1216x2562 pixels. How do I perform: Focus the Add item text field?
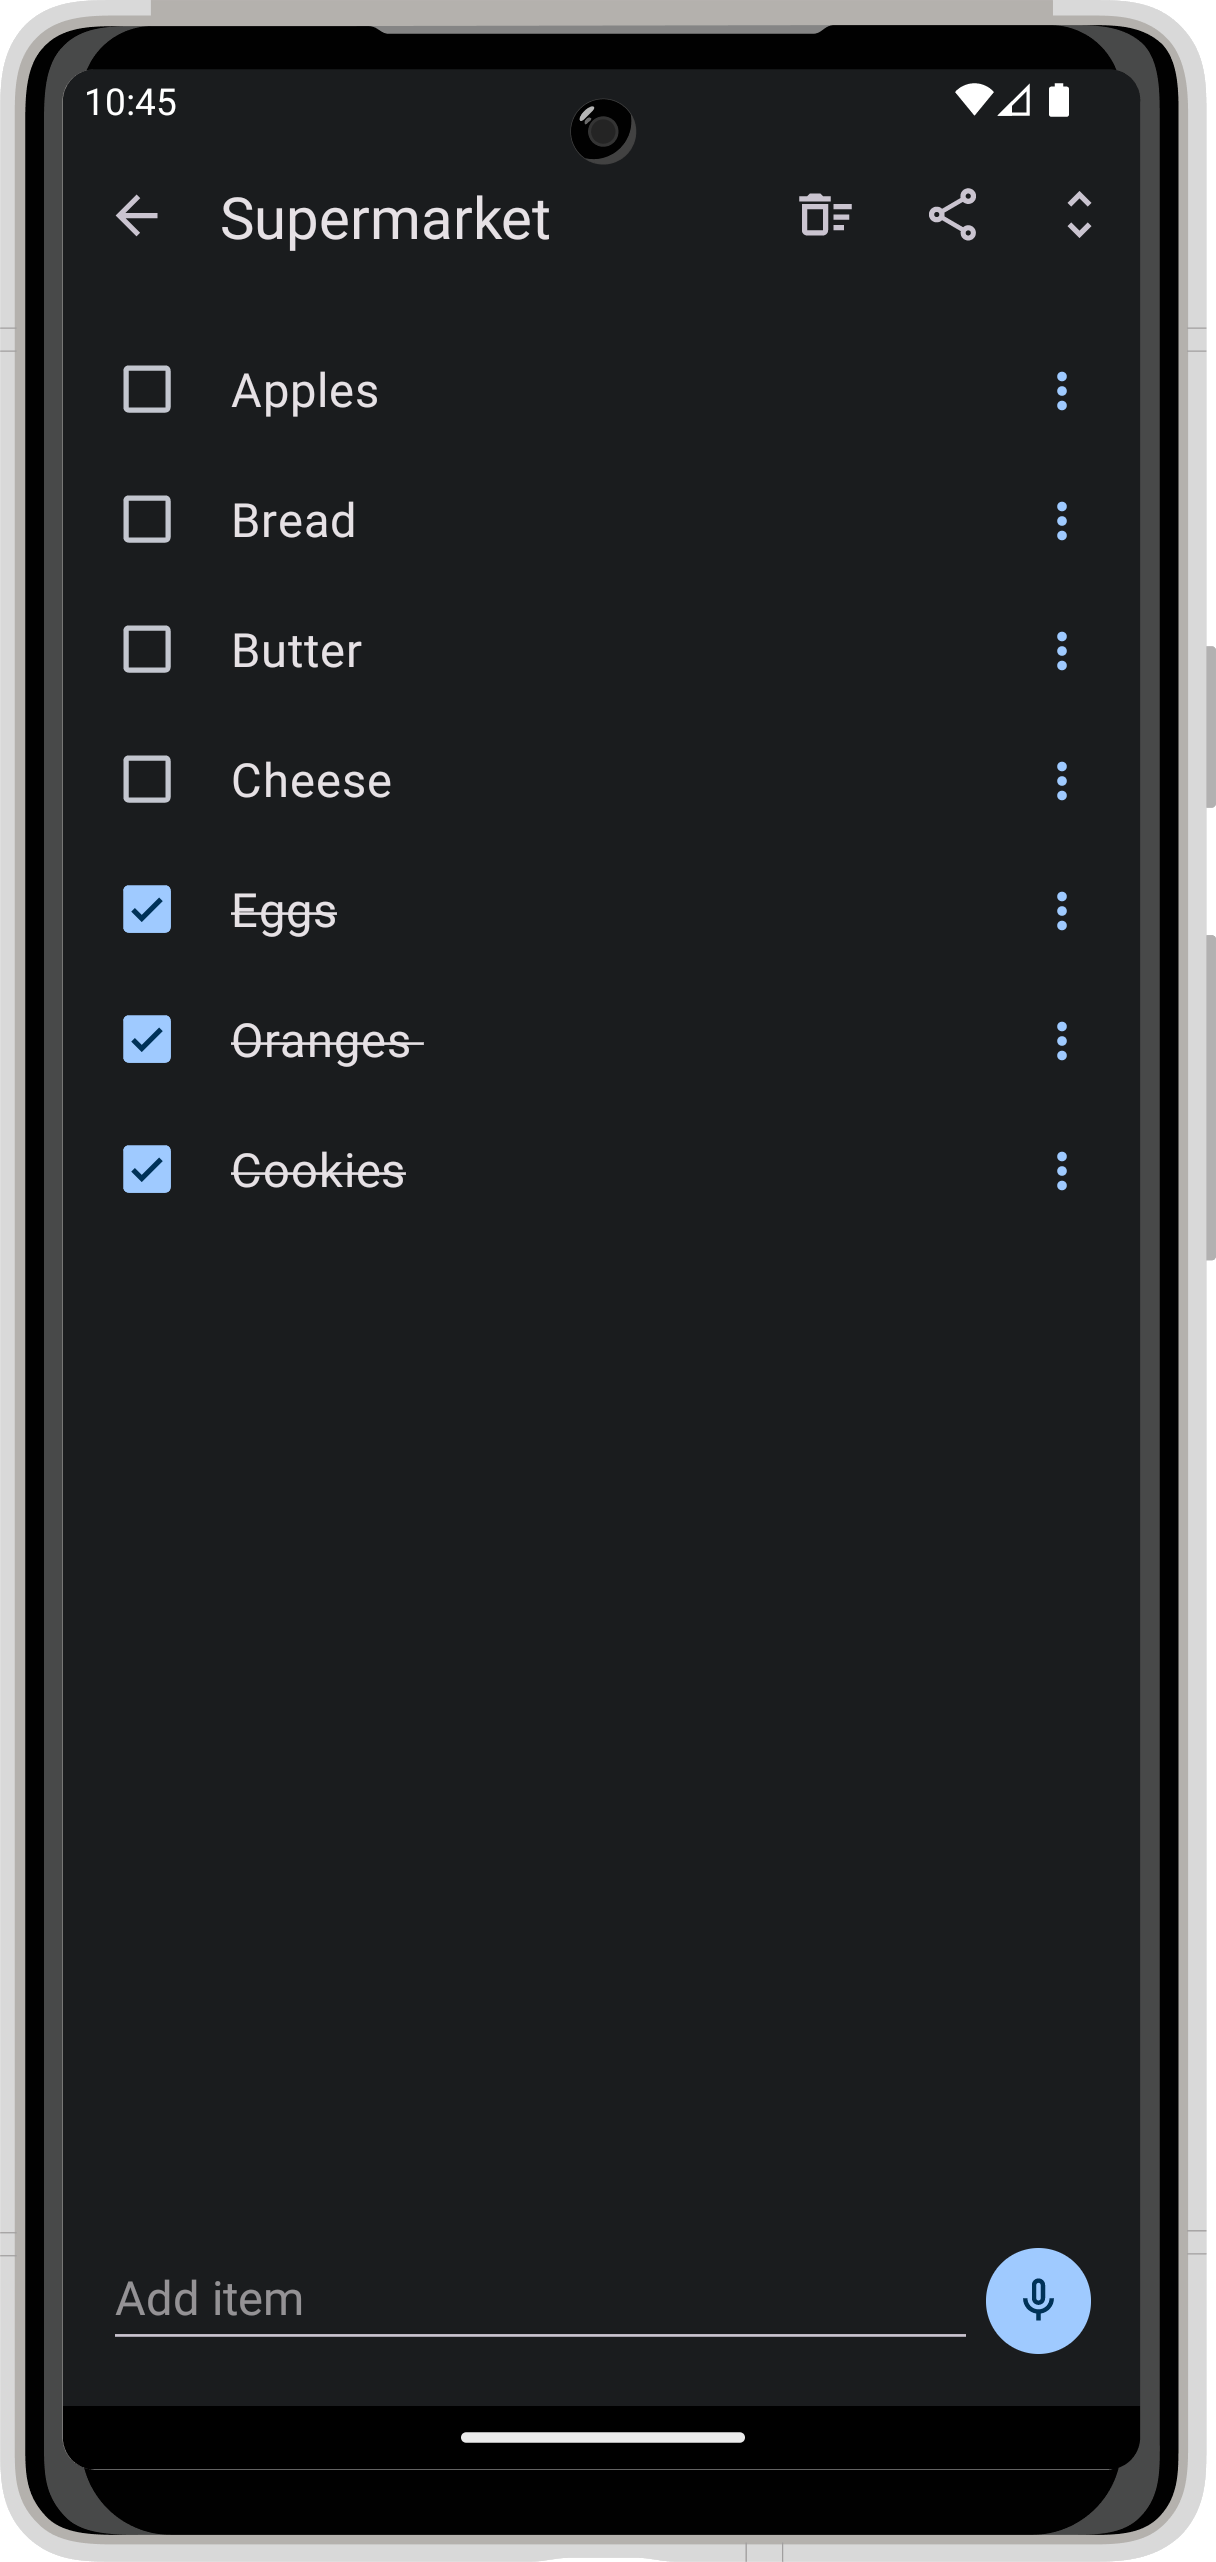[x=540, y=2300]
